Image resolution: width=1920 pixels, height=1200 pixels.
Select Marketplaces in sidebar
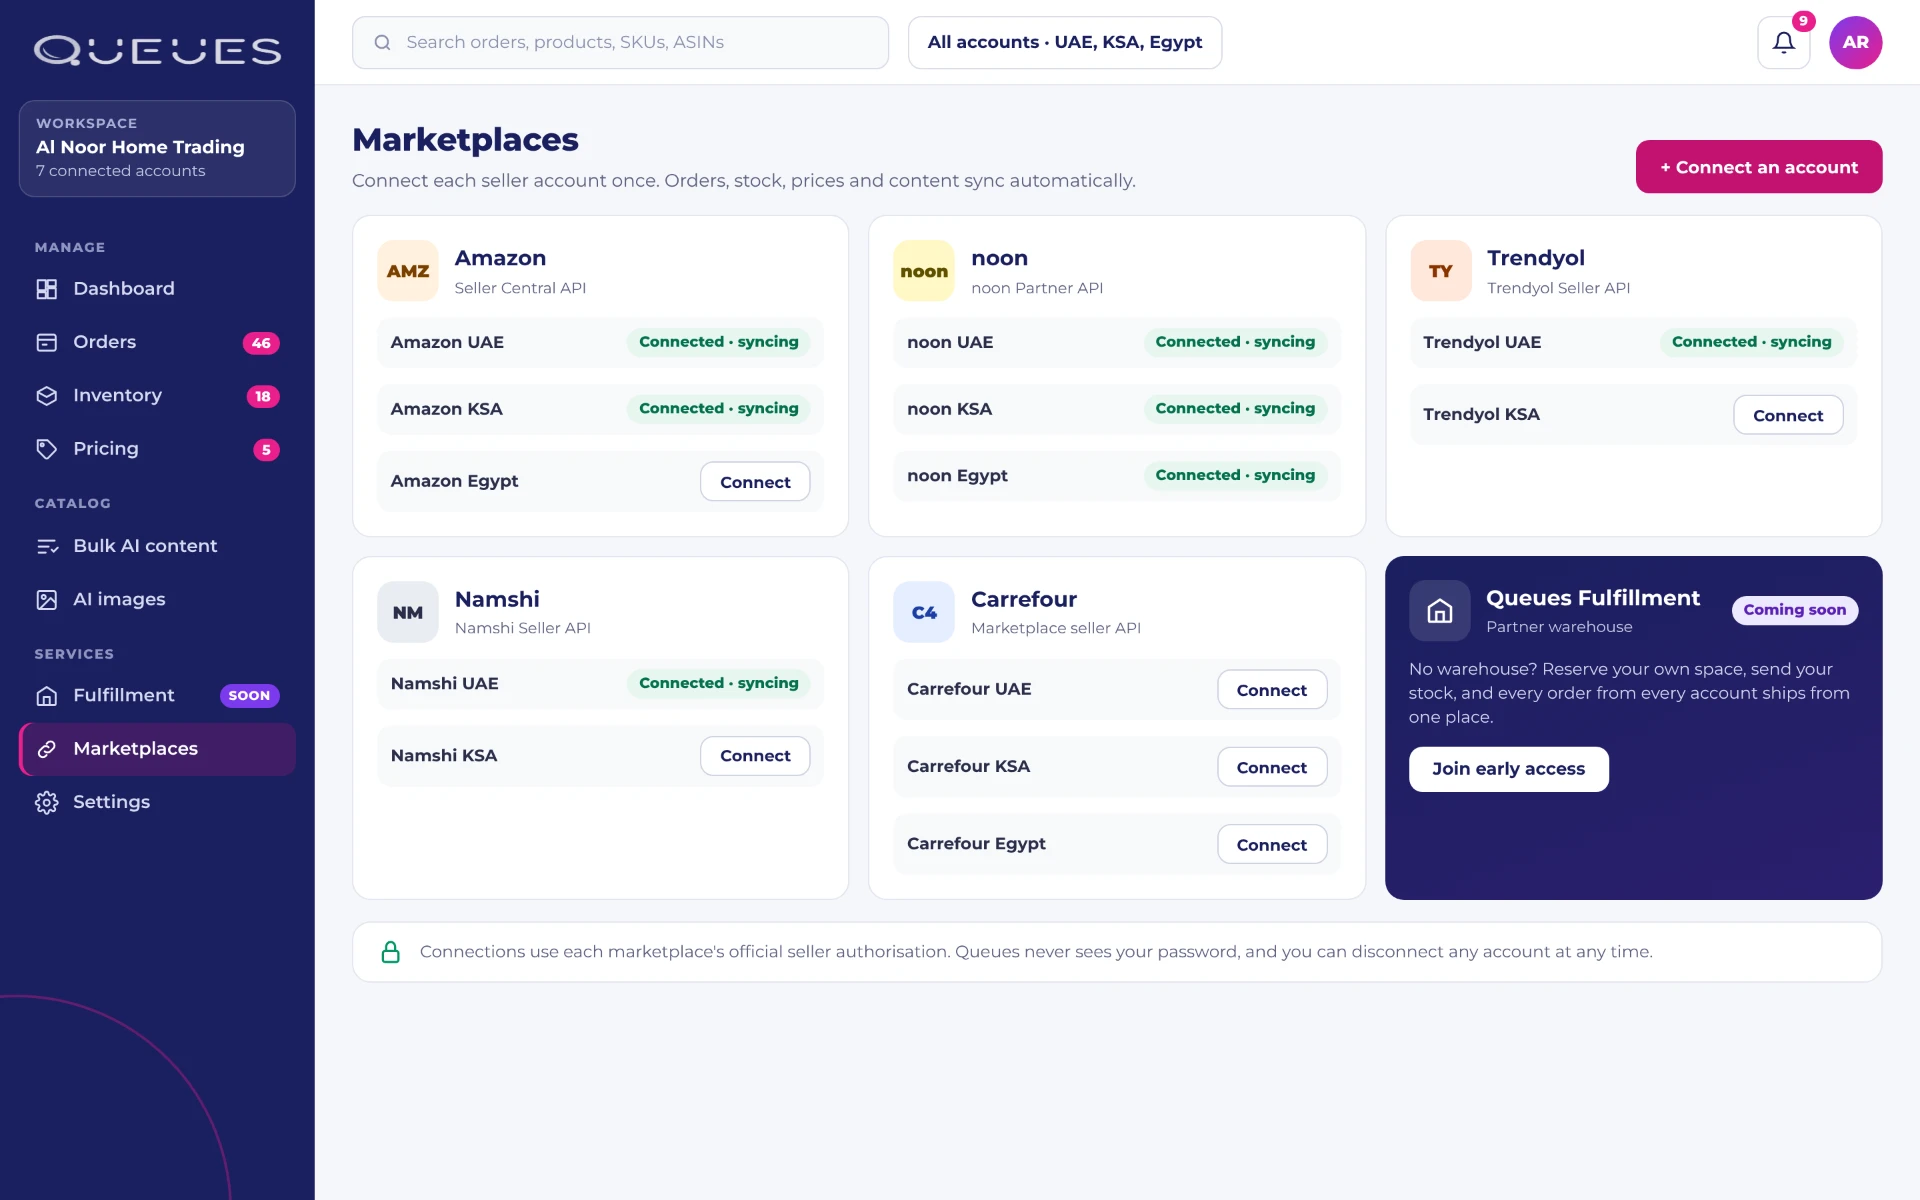[157, 749]
